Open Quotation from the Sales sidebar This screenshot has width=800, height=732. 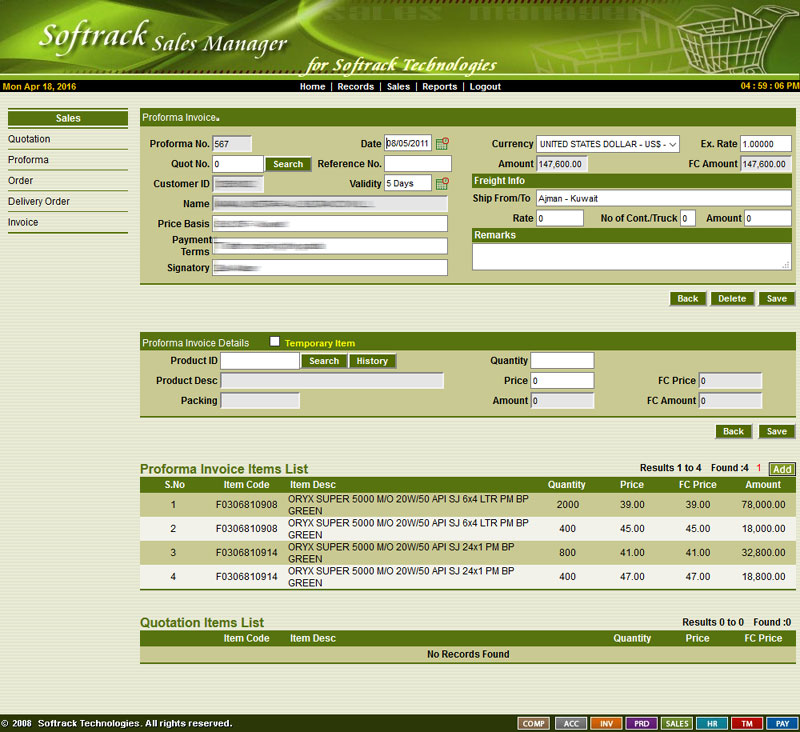29,139
